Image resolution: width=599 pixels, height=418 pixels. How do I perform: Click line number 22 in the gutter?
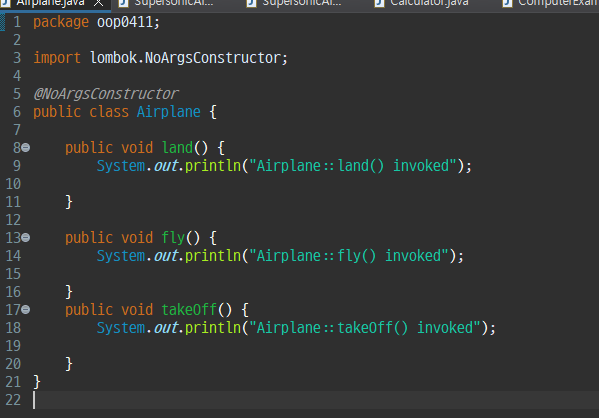pyautogui.click(x=13, y=400)
